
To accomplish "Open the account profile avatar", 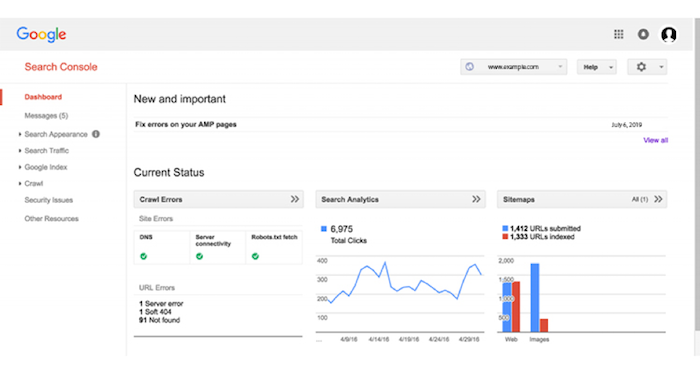I will [x=668, y=34].
